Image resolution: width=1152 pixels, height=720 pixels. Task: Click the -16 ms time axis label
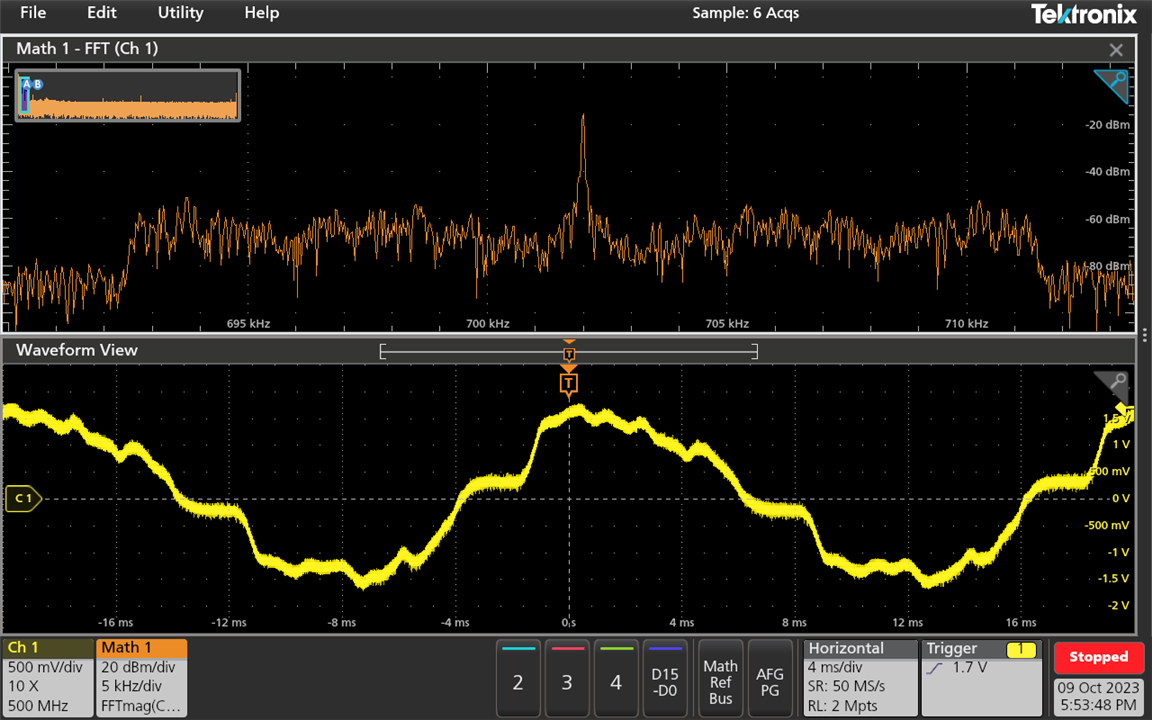116,622
